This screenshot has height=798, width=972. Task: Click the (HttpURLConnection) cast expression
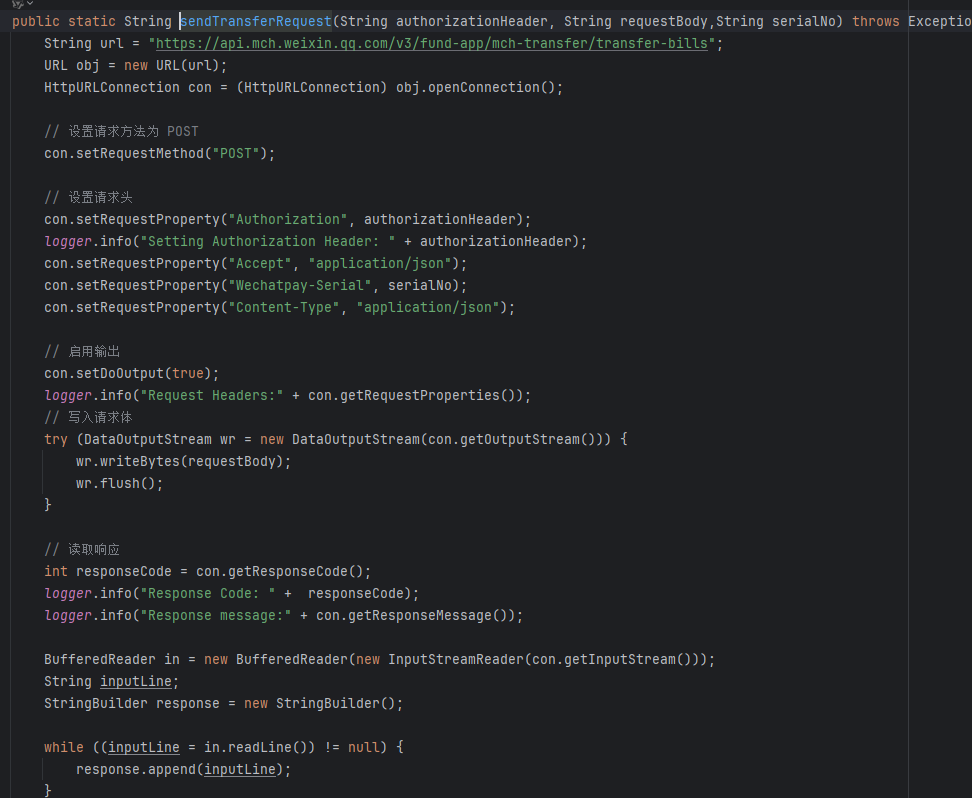coord(312,87)
